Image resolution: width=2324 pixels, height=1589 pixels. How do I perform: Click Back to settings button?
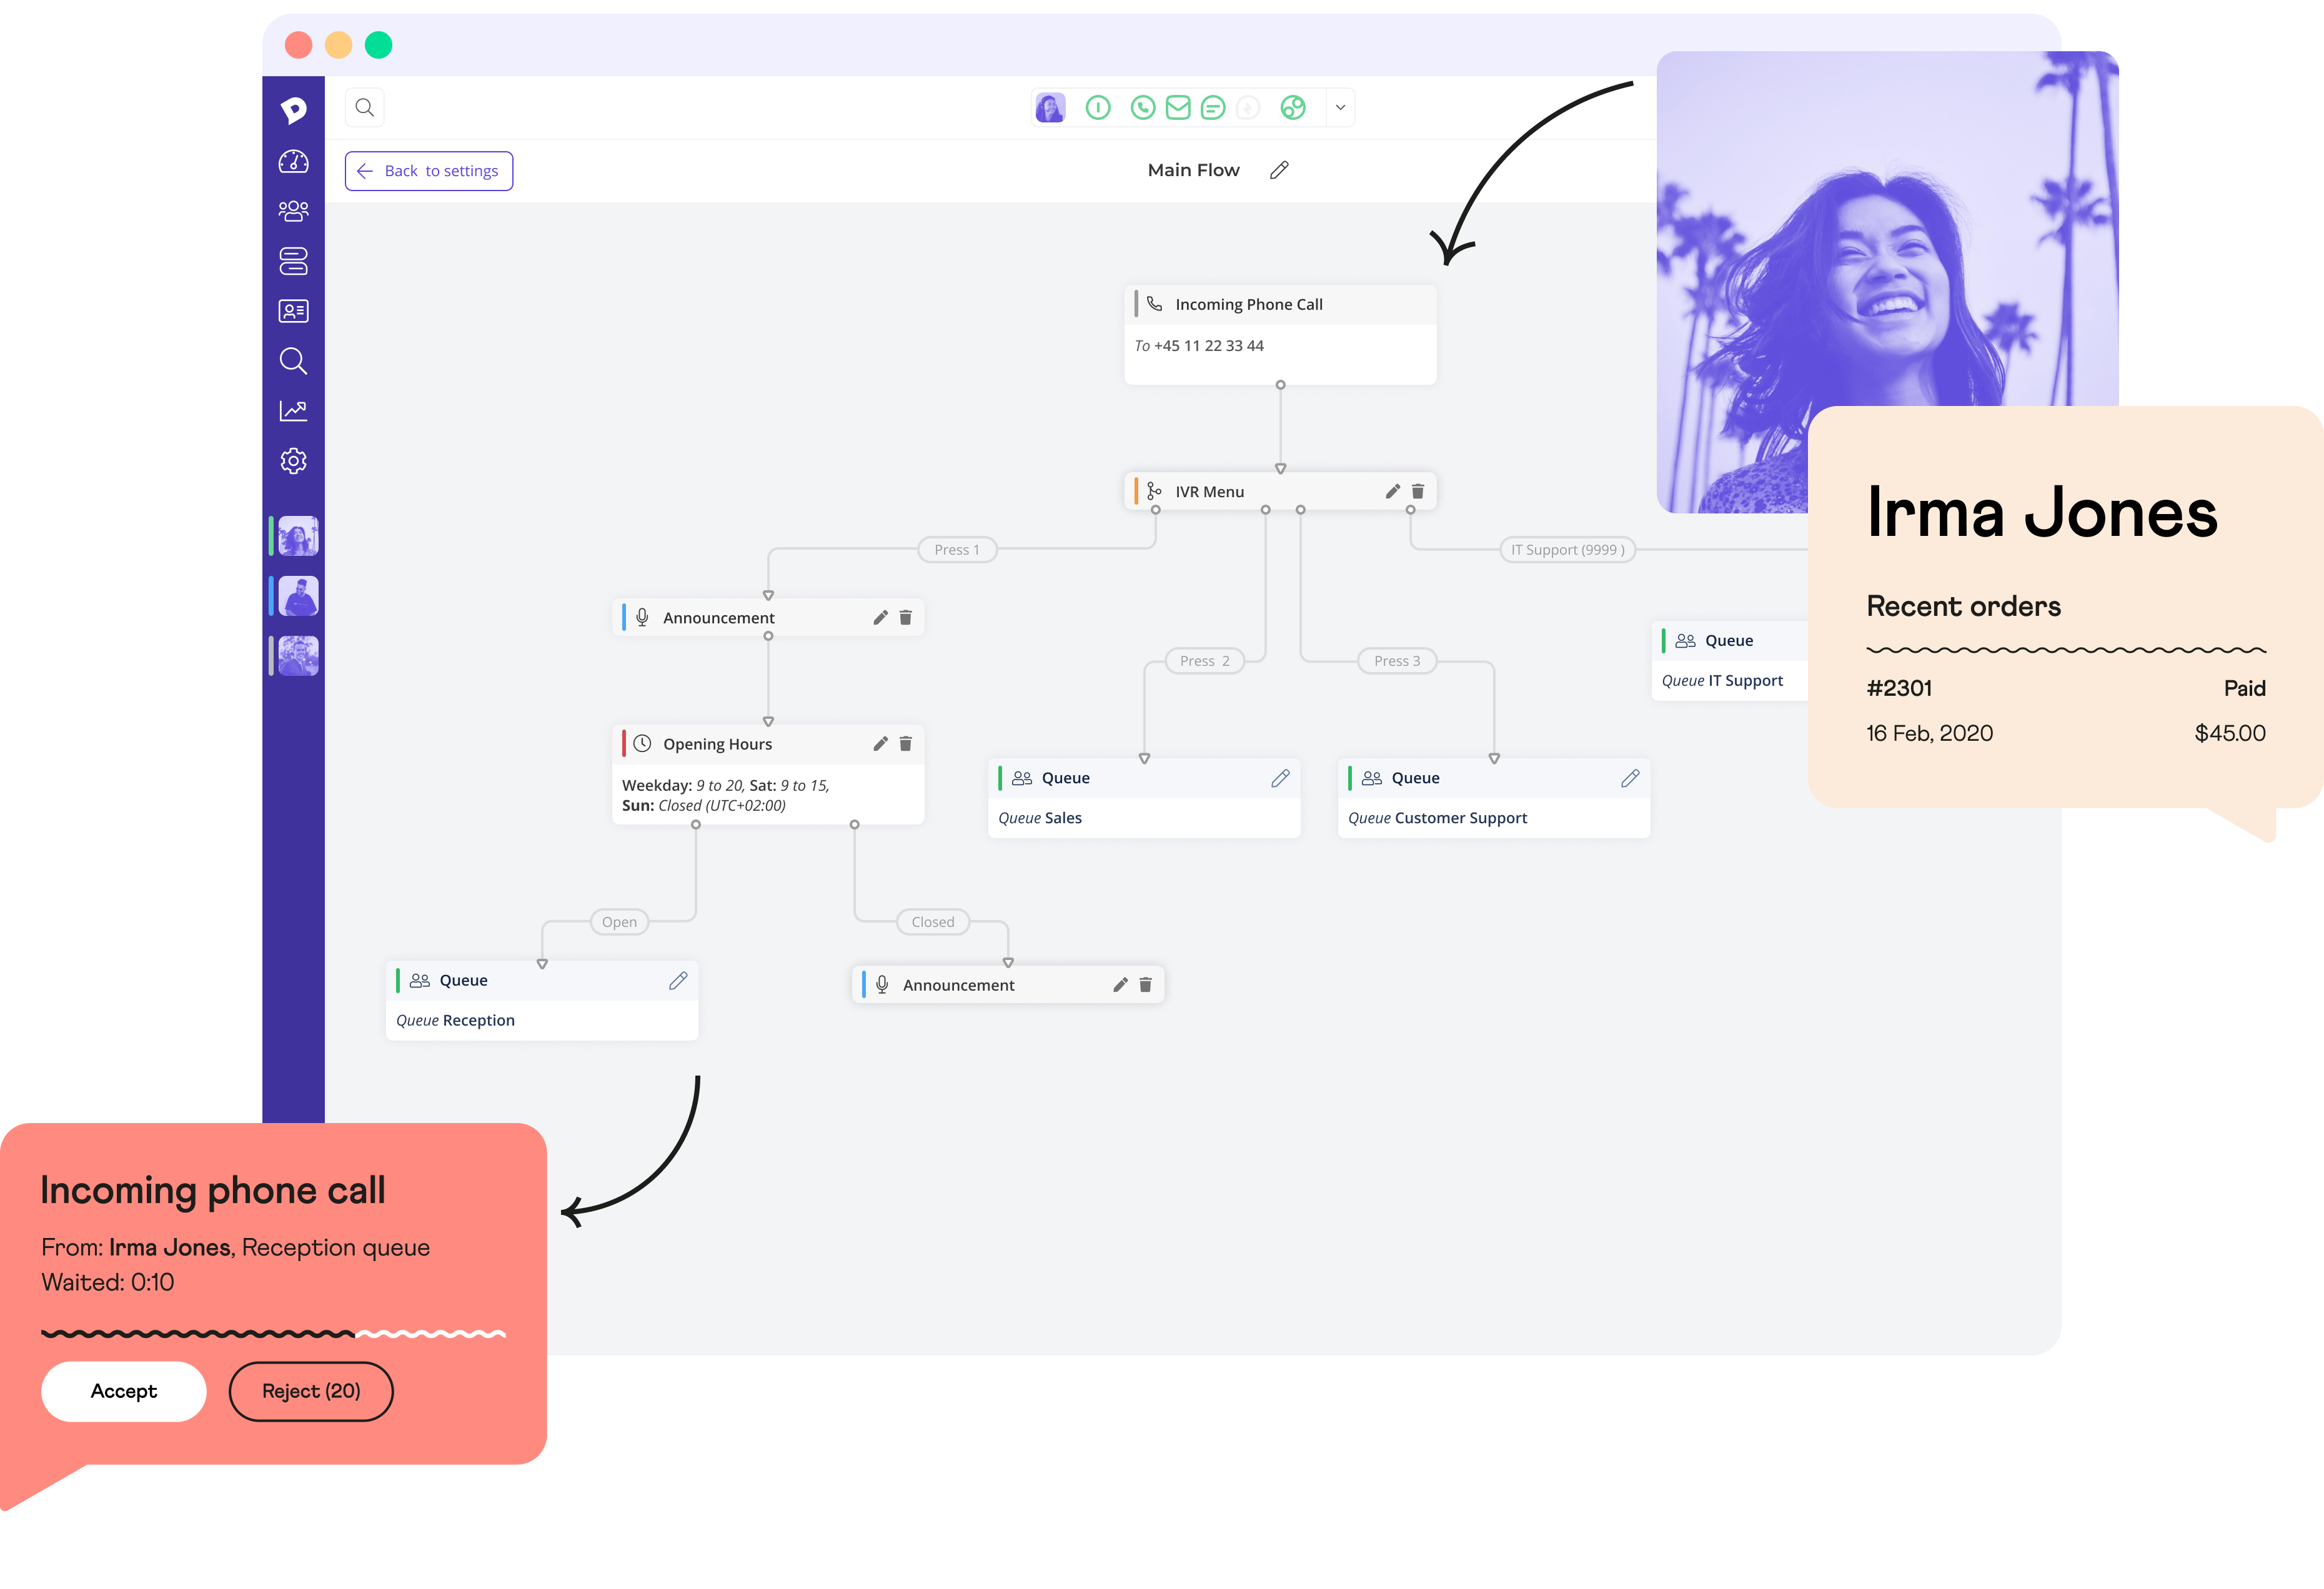tap(429, 171)
